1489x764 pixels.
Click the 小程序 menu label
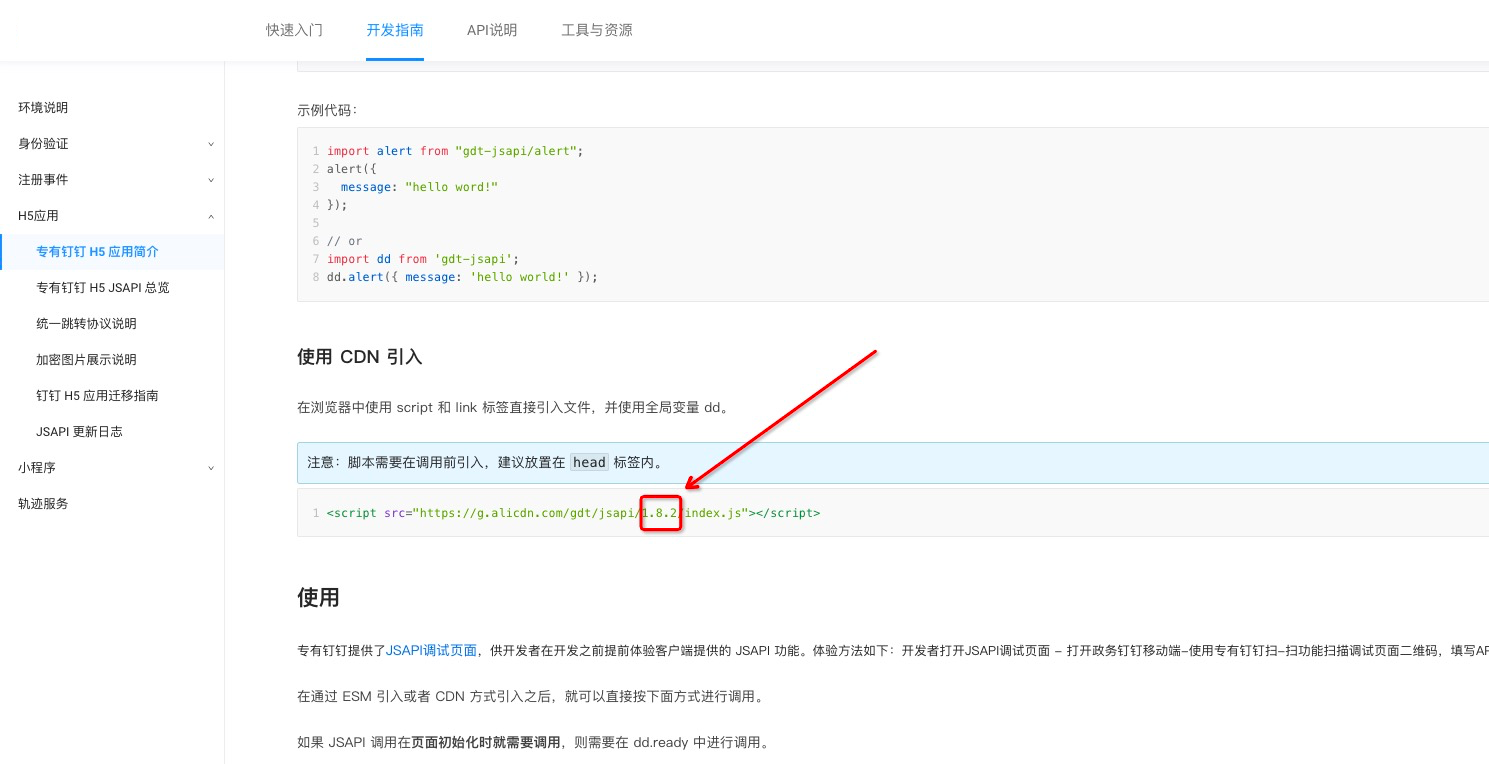[x=37, y=468]
